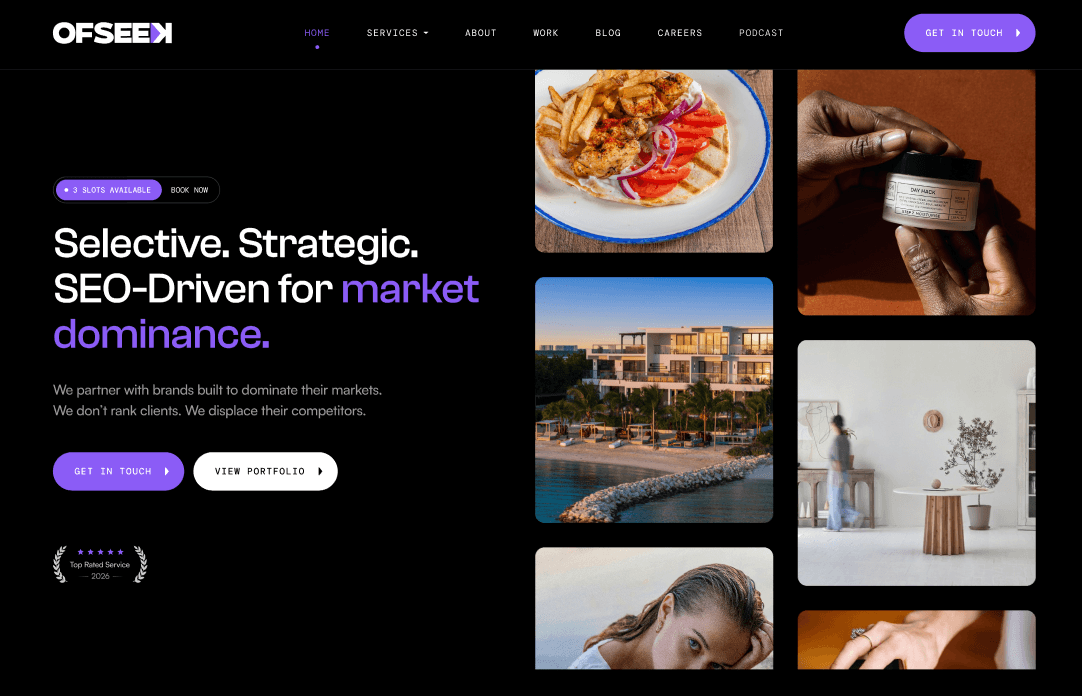This screenshot has width=1082, height=696.
Task: Open the food plate thumbnail image
Action: point(653,161)
